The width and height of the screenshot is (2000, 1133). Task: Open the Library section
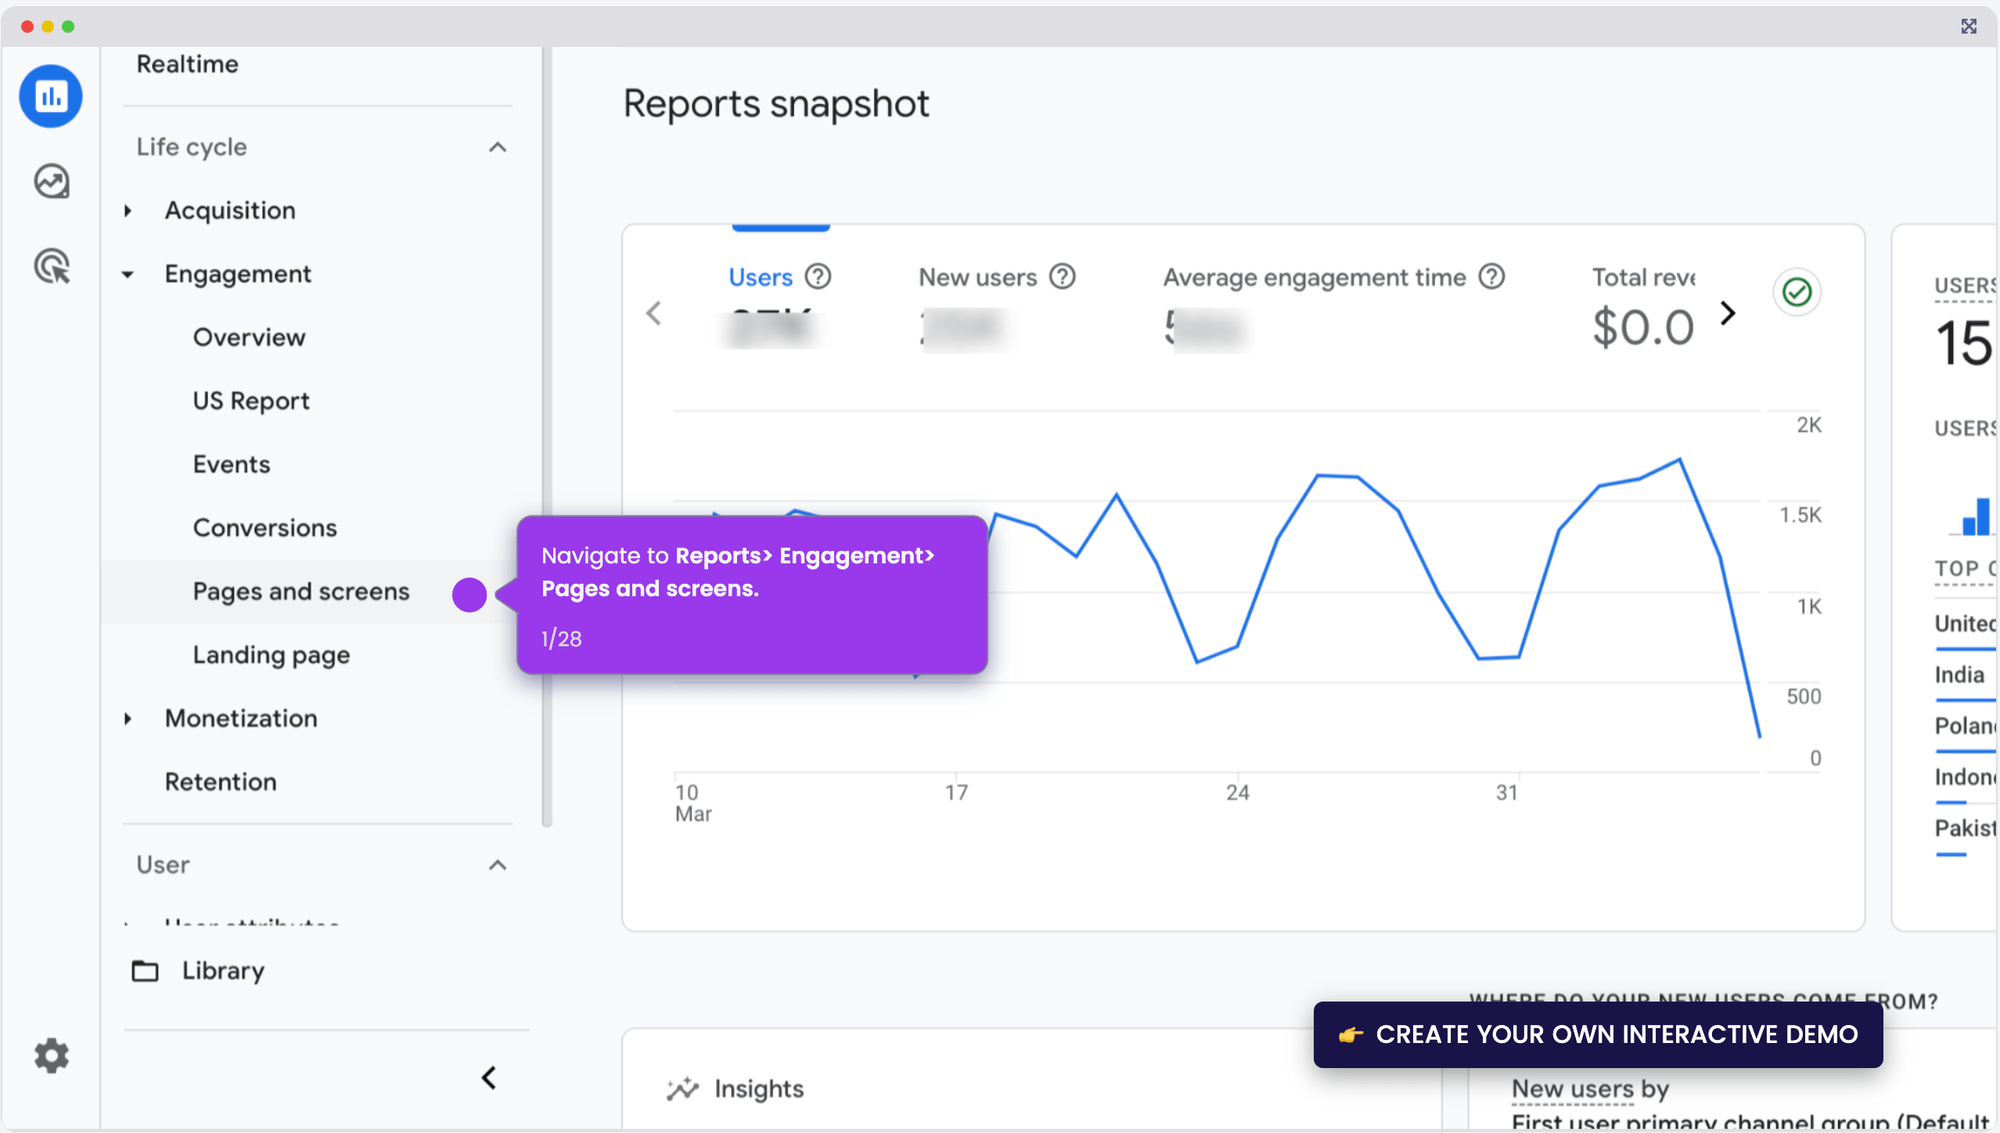coord(222,970)
